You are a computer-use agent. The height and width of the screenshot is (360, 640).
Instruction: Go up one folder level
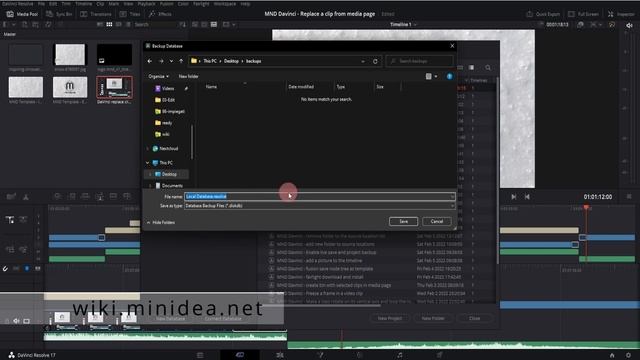(181, 61)
